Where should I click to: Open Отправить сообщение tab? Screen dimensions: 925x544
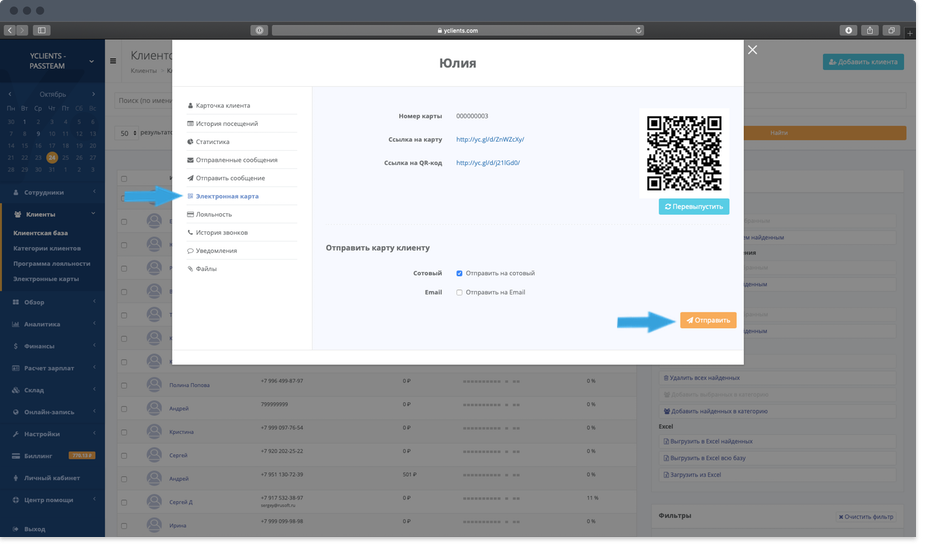point(226,178)
